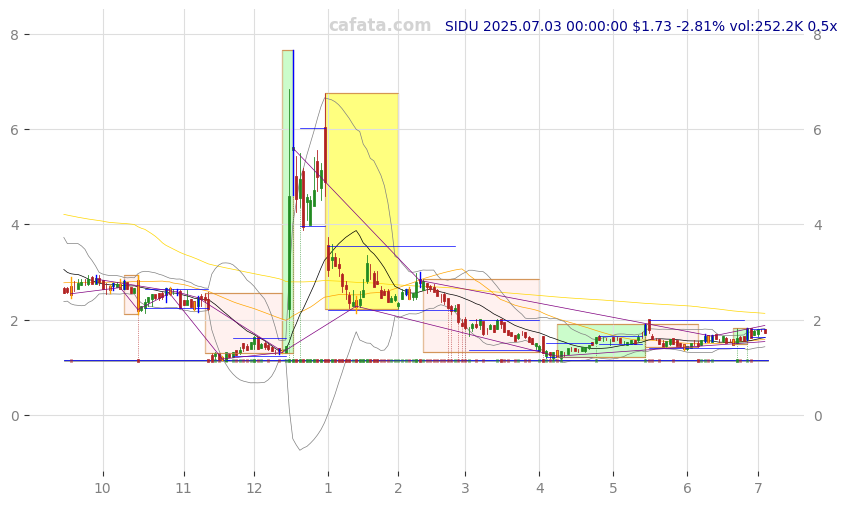Click the large yellow shaded zone on the chart
The width and height of the screenshot is (848, 505).
pyautogui.click(x=362, y=202)
